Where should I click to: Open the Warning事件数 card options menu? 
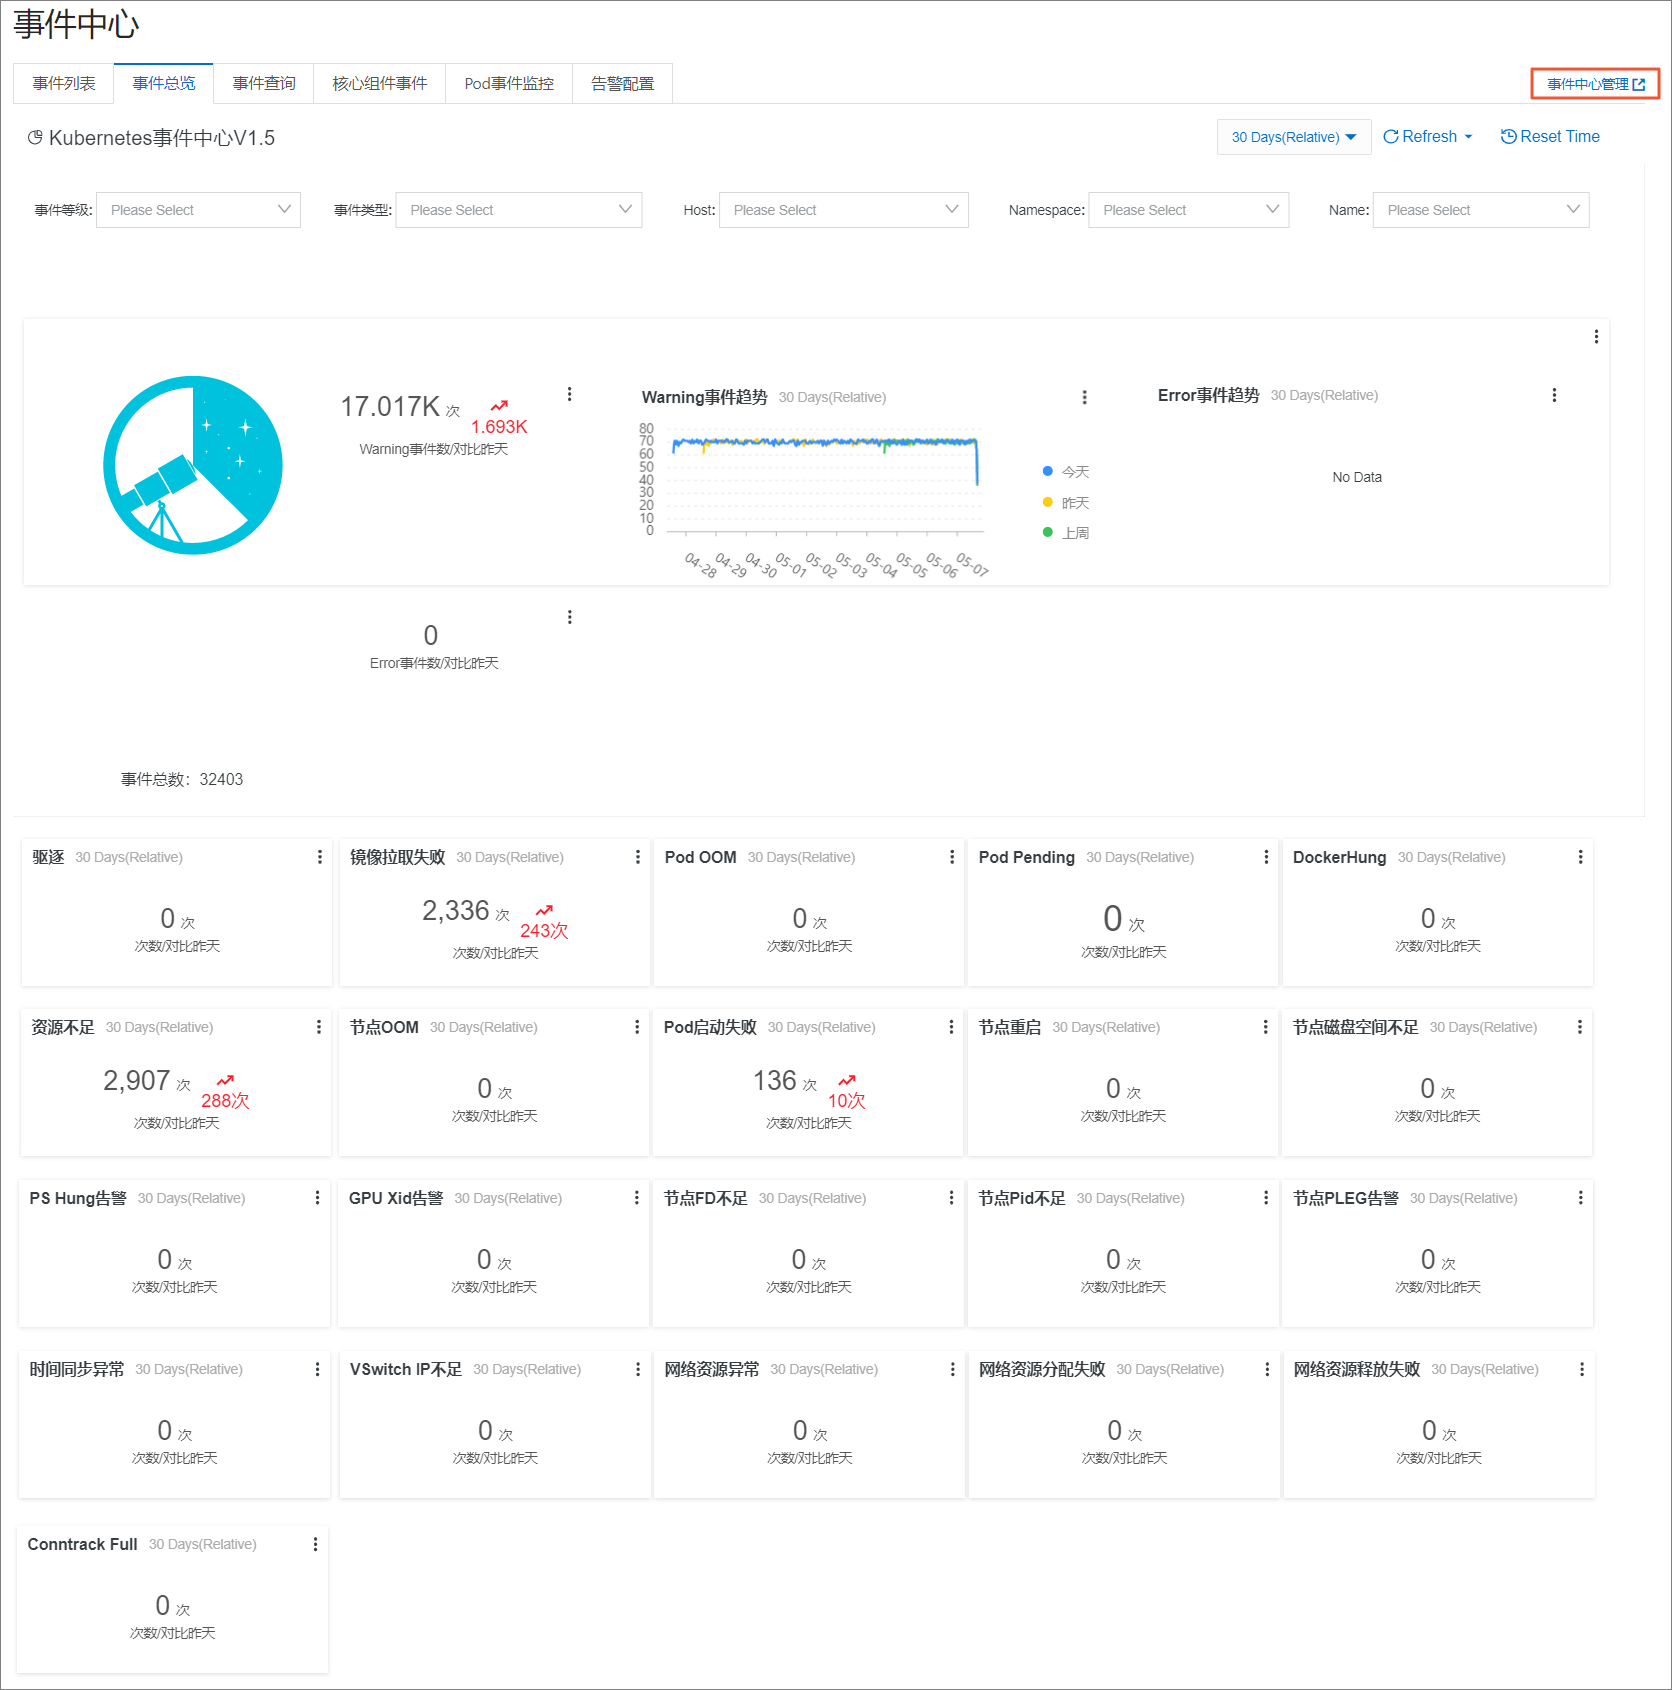pos(570,394)
